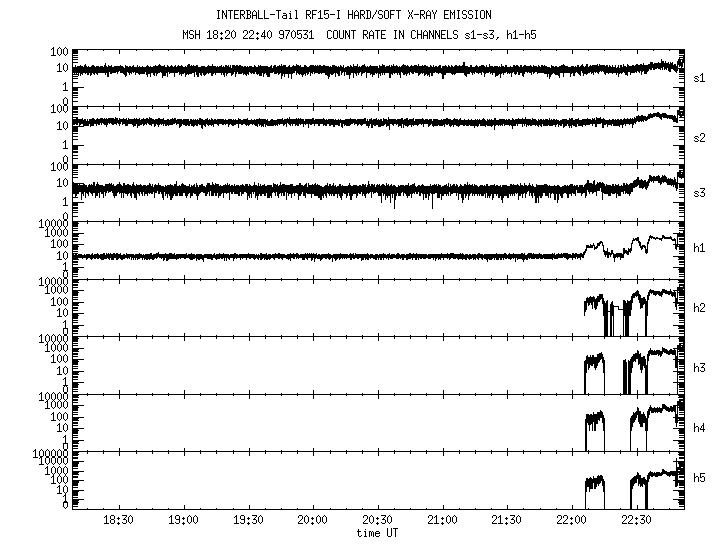Click the 21:00 time tick label
This screenshot has width=720, height=550.
coord(442,521)
